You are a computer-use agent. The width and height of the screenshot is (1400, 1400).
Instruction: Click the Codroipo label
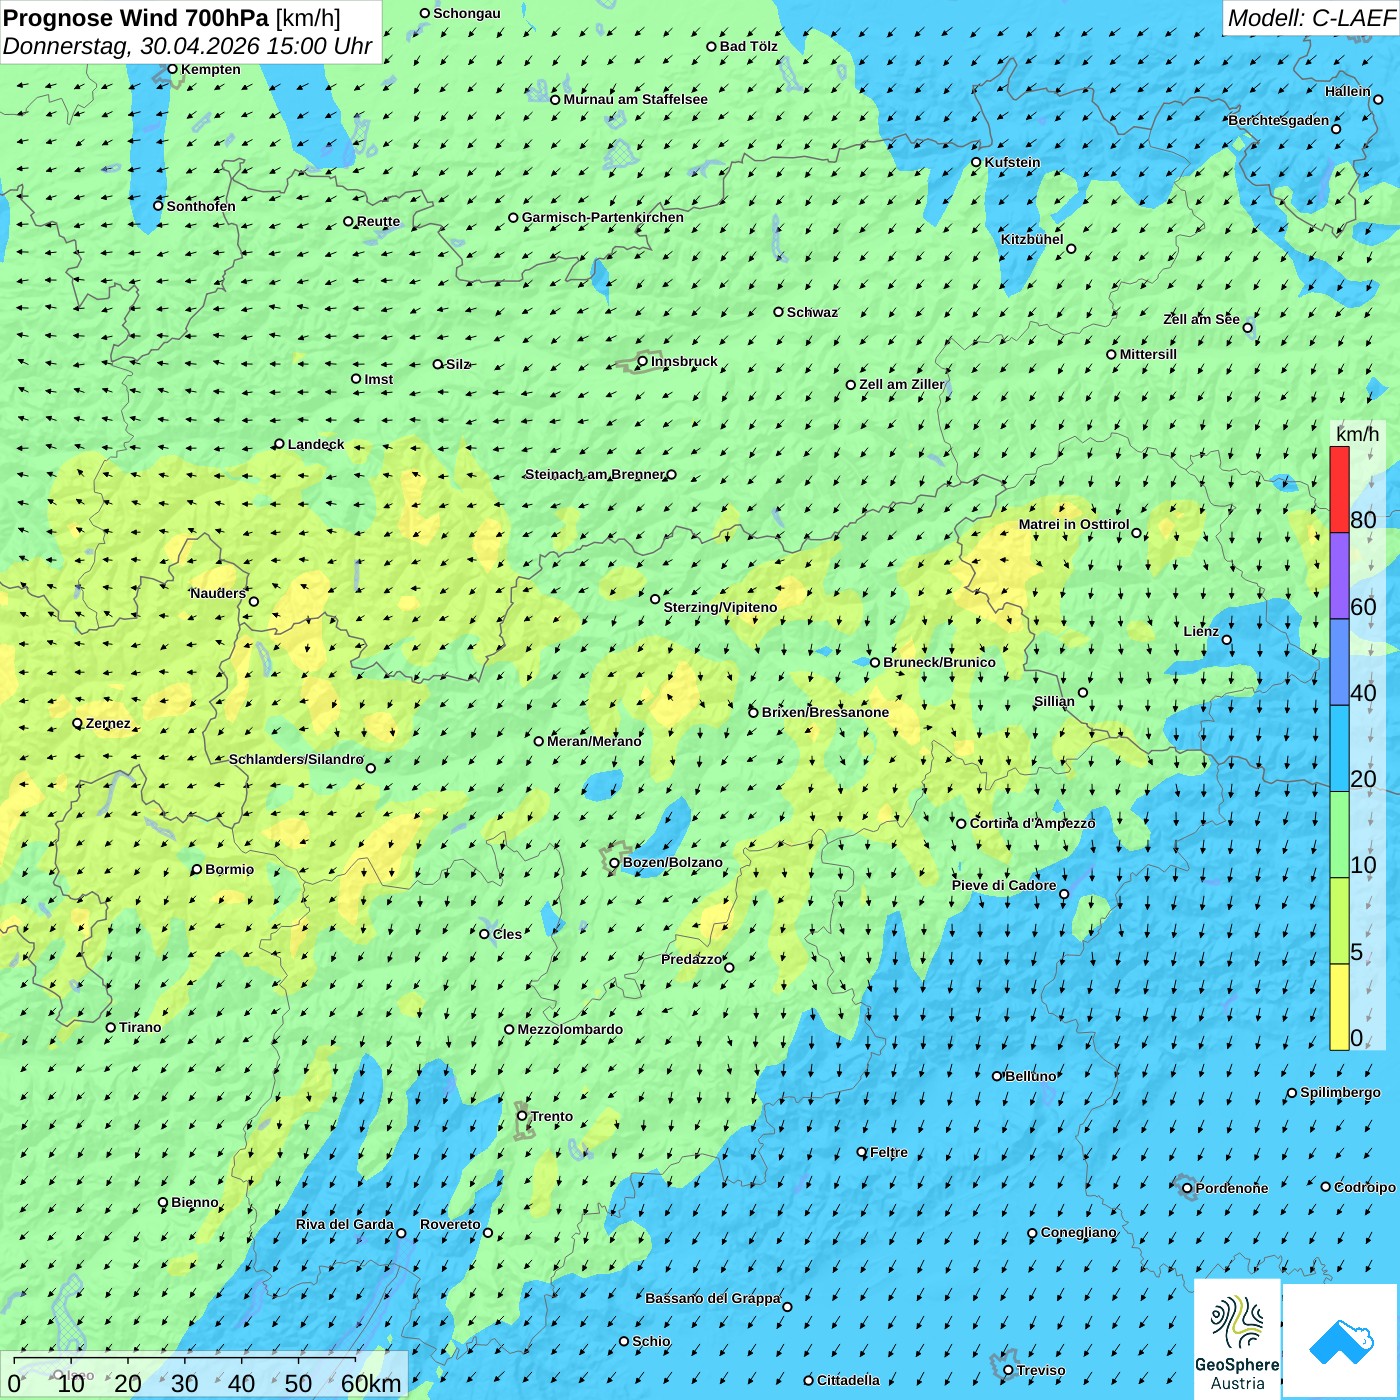[x=1365, y=1187]
